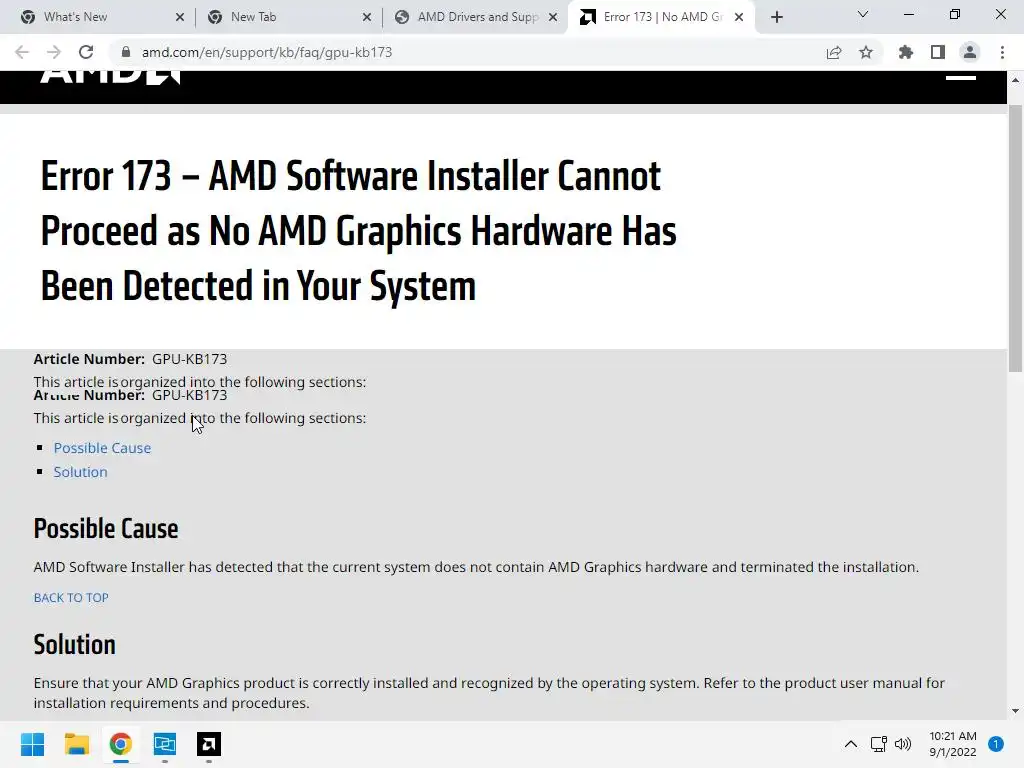Click the address bar URL

pyautogui.click(x=267, y=52)
